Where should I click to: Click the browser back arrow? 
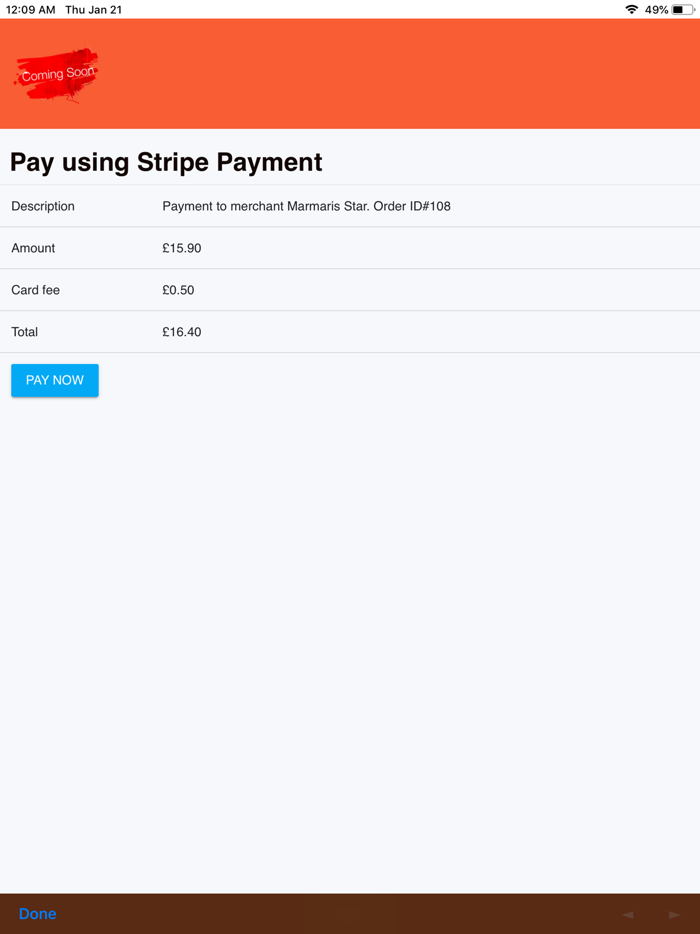[x=627, y=914]
